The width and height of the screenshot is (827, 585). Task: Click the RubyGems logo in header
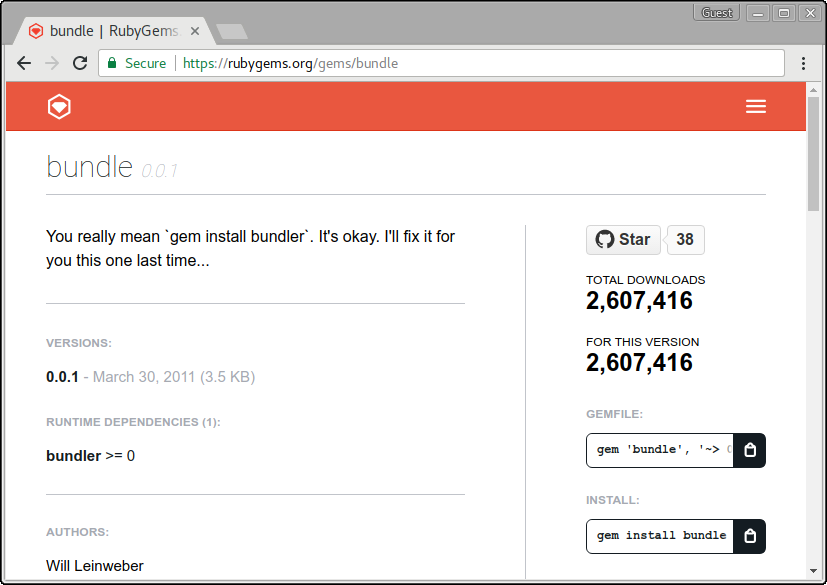click(x=60, y=106)
